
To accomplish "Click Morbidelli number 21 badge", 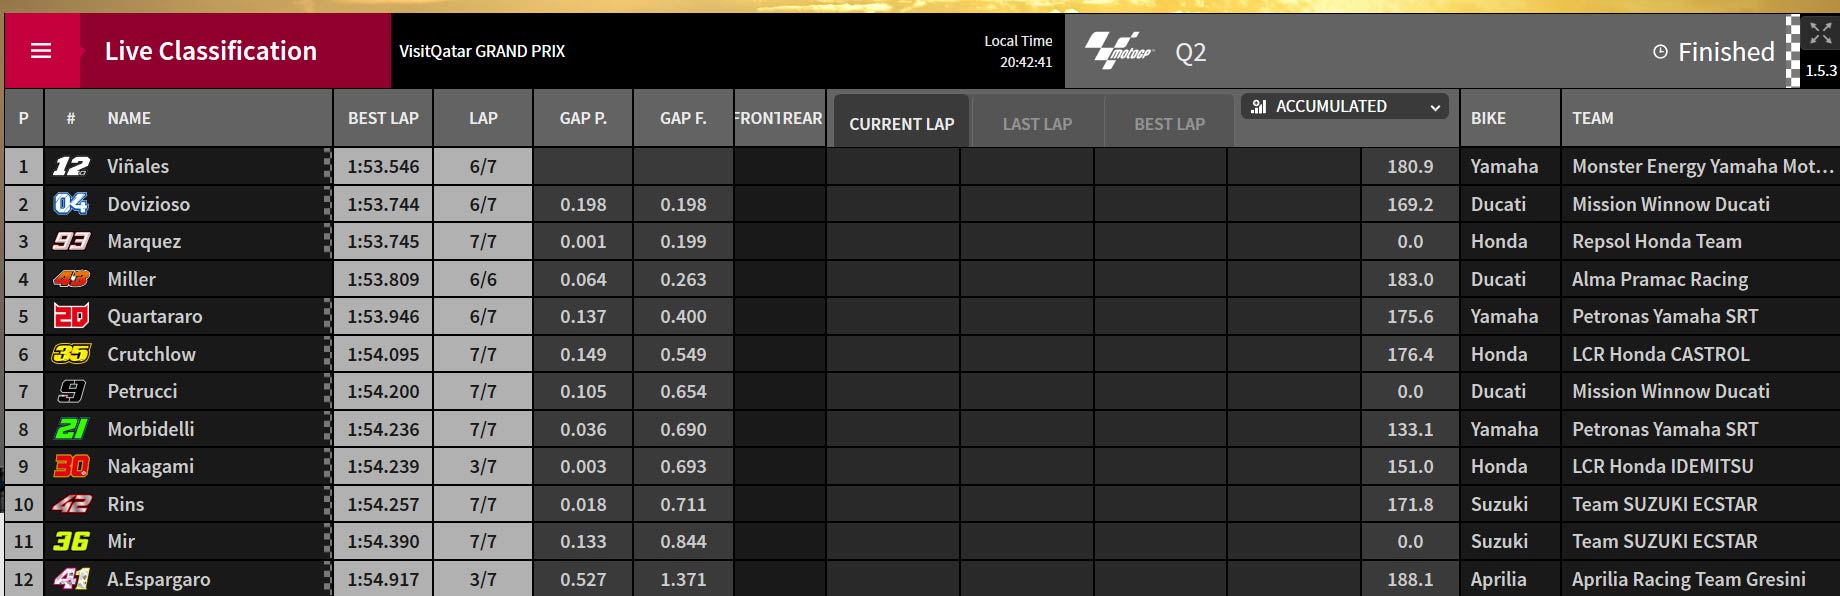I will 71,429.
